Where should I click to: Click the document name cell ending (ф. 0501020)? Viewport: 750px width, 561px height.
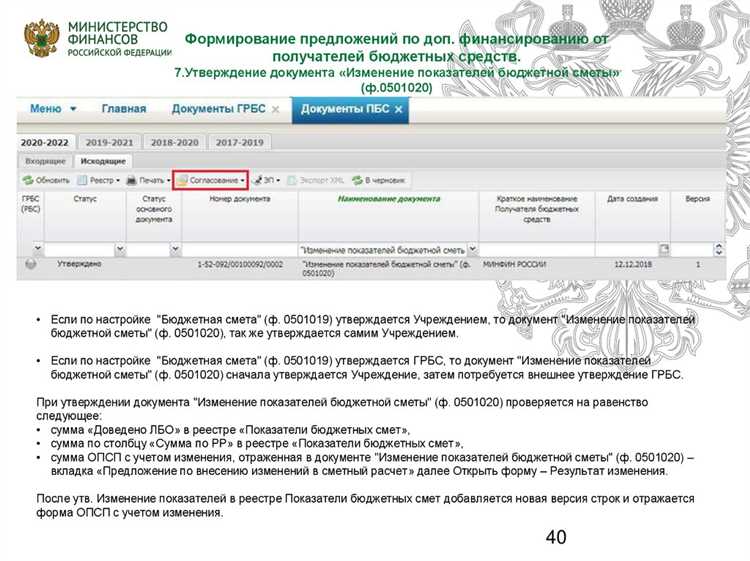[x=386, y=268]
